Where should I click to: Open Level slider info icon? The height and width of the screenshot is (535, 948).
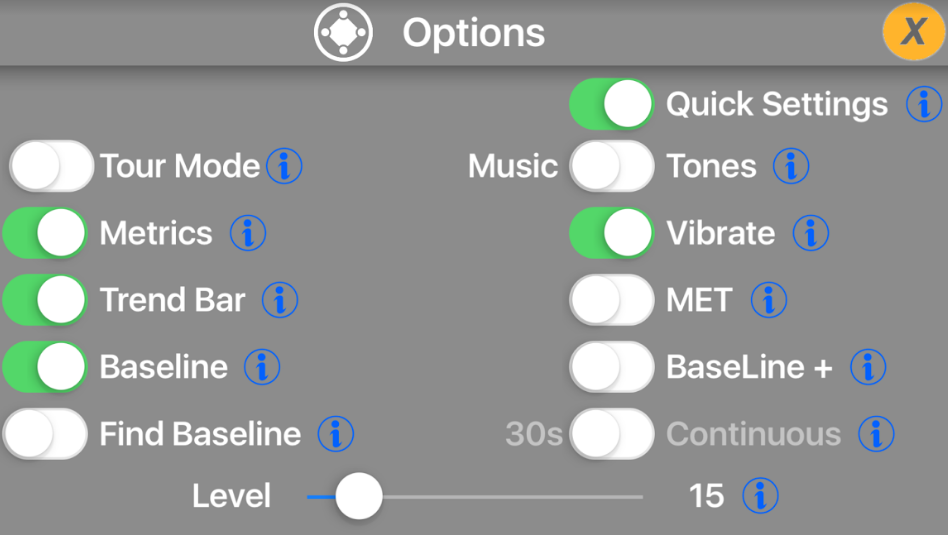click(761, 496)
